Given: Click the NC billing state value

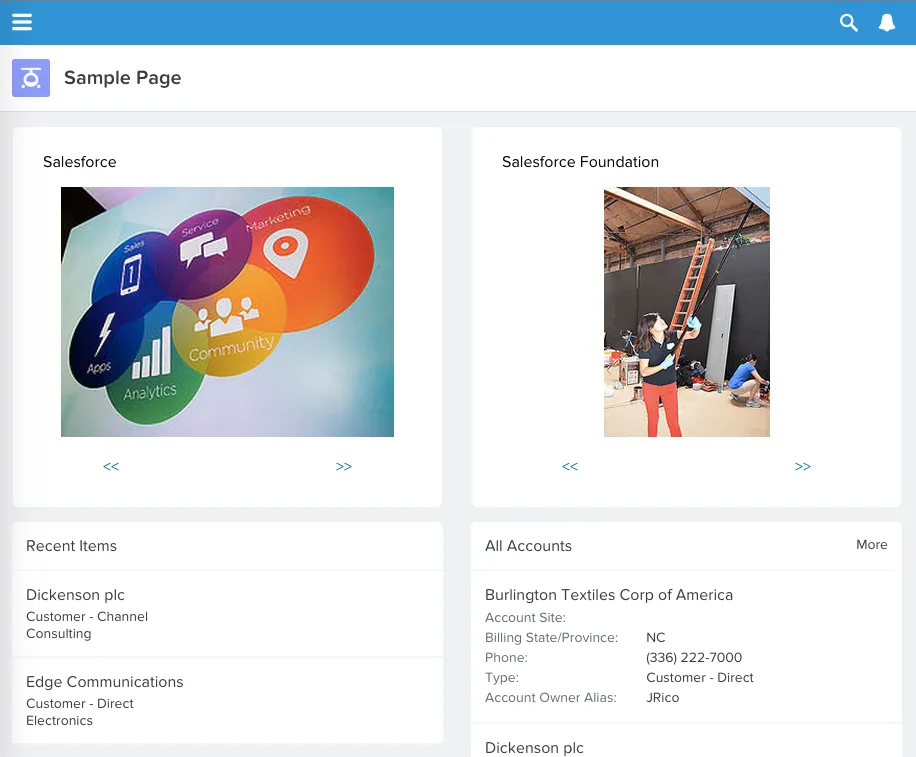Looking at the screenshot, I should click(x=655, y=638).
